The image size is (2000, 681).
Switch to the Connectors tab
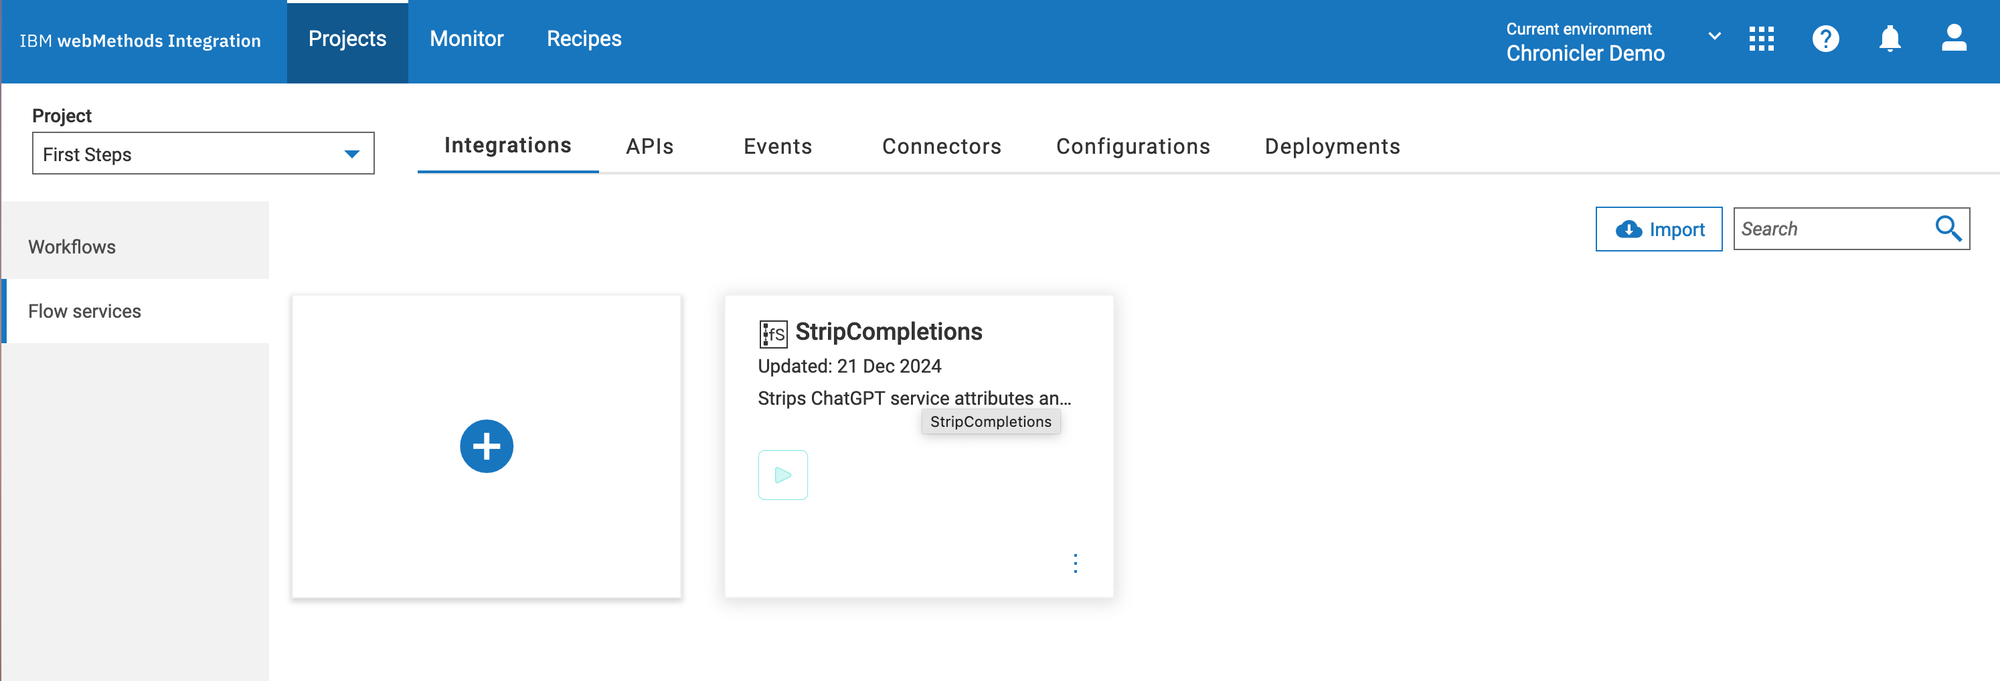[x=941, y=147]
